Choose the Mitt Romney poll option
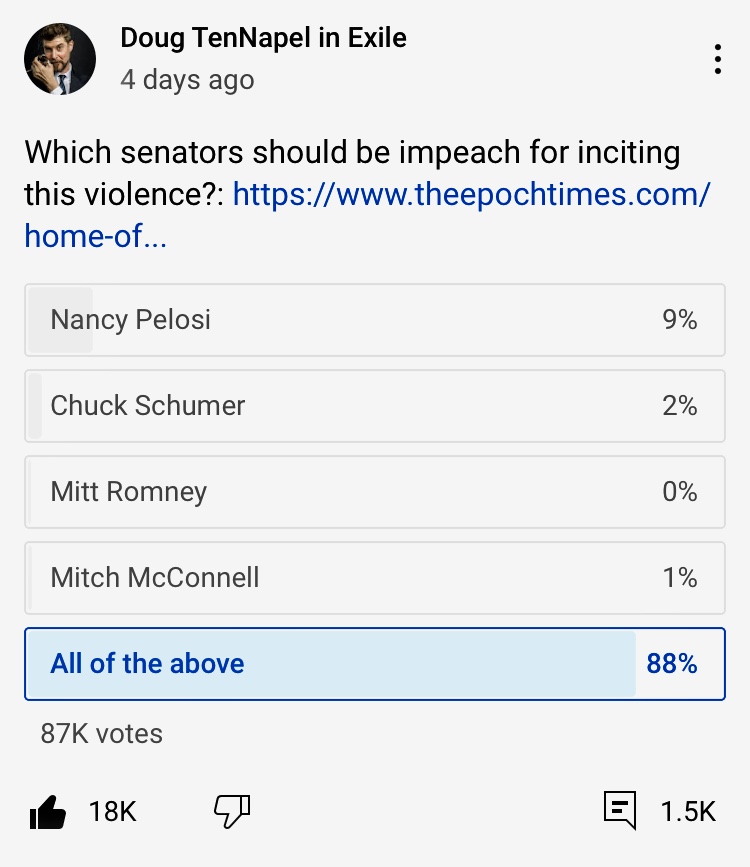 tap(374, 492)
